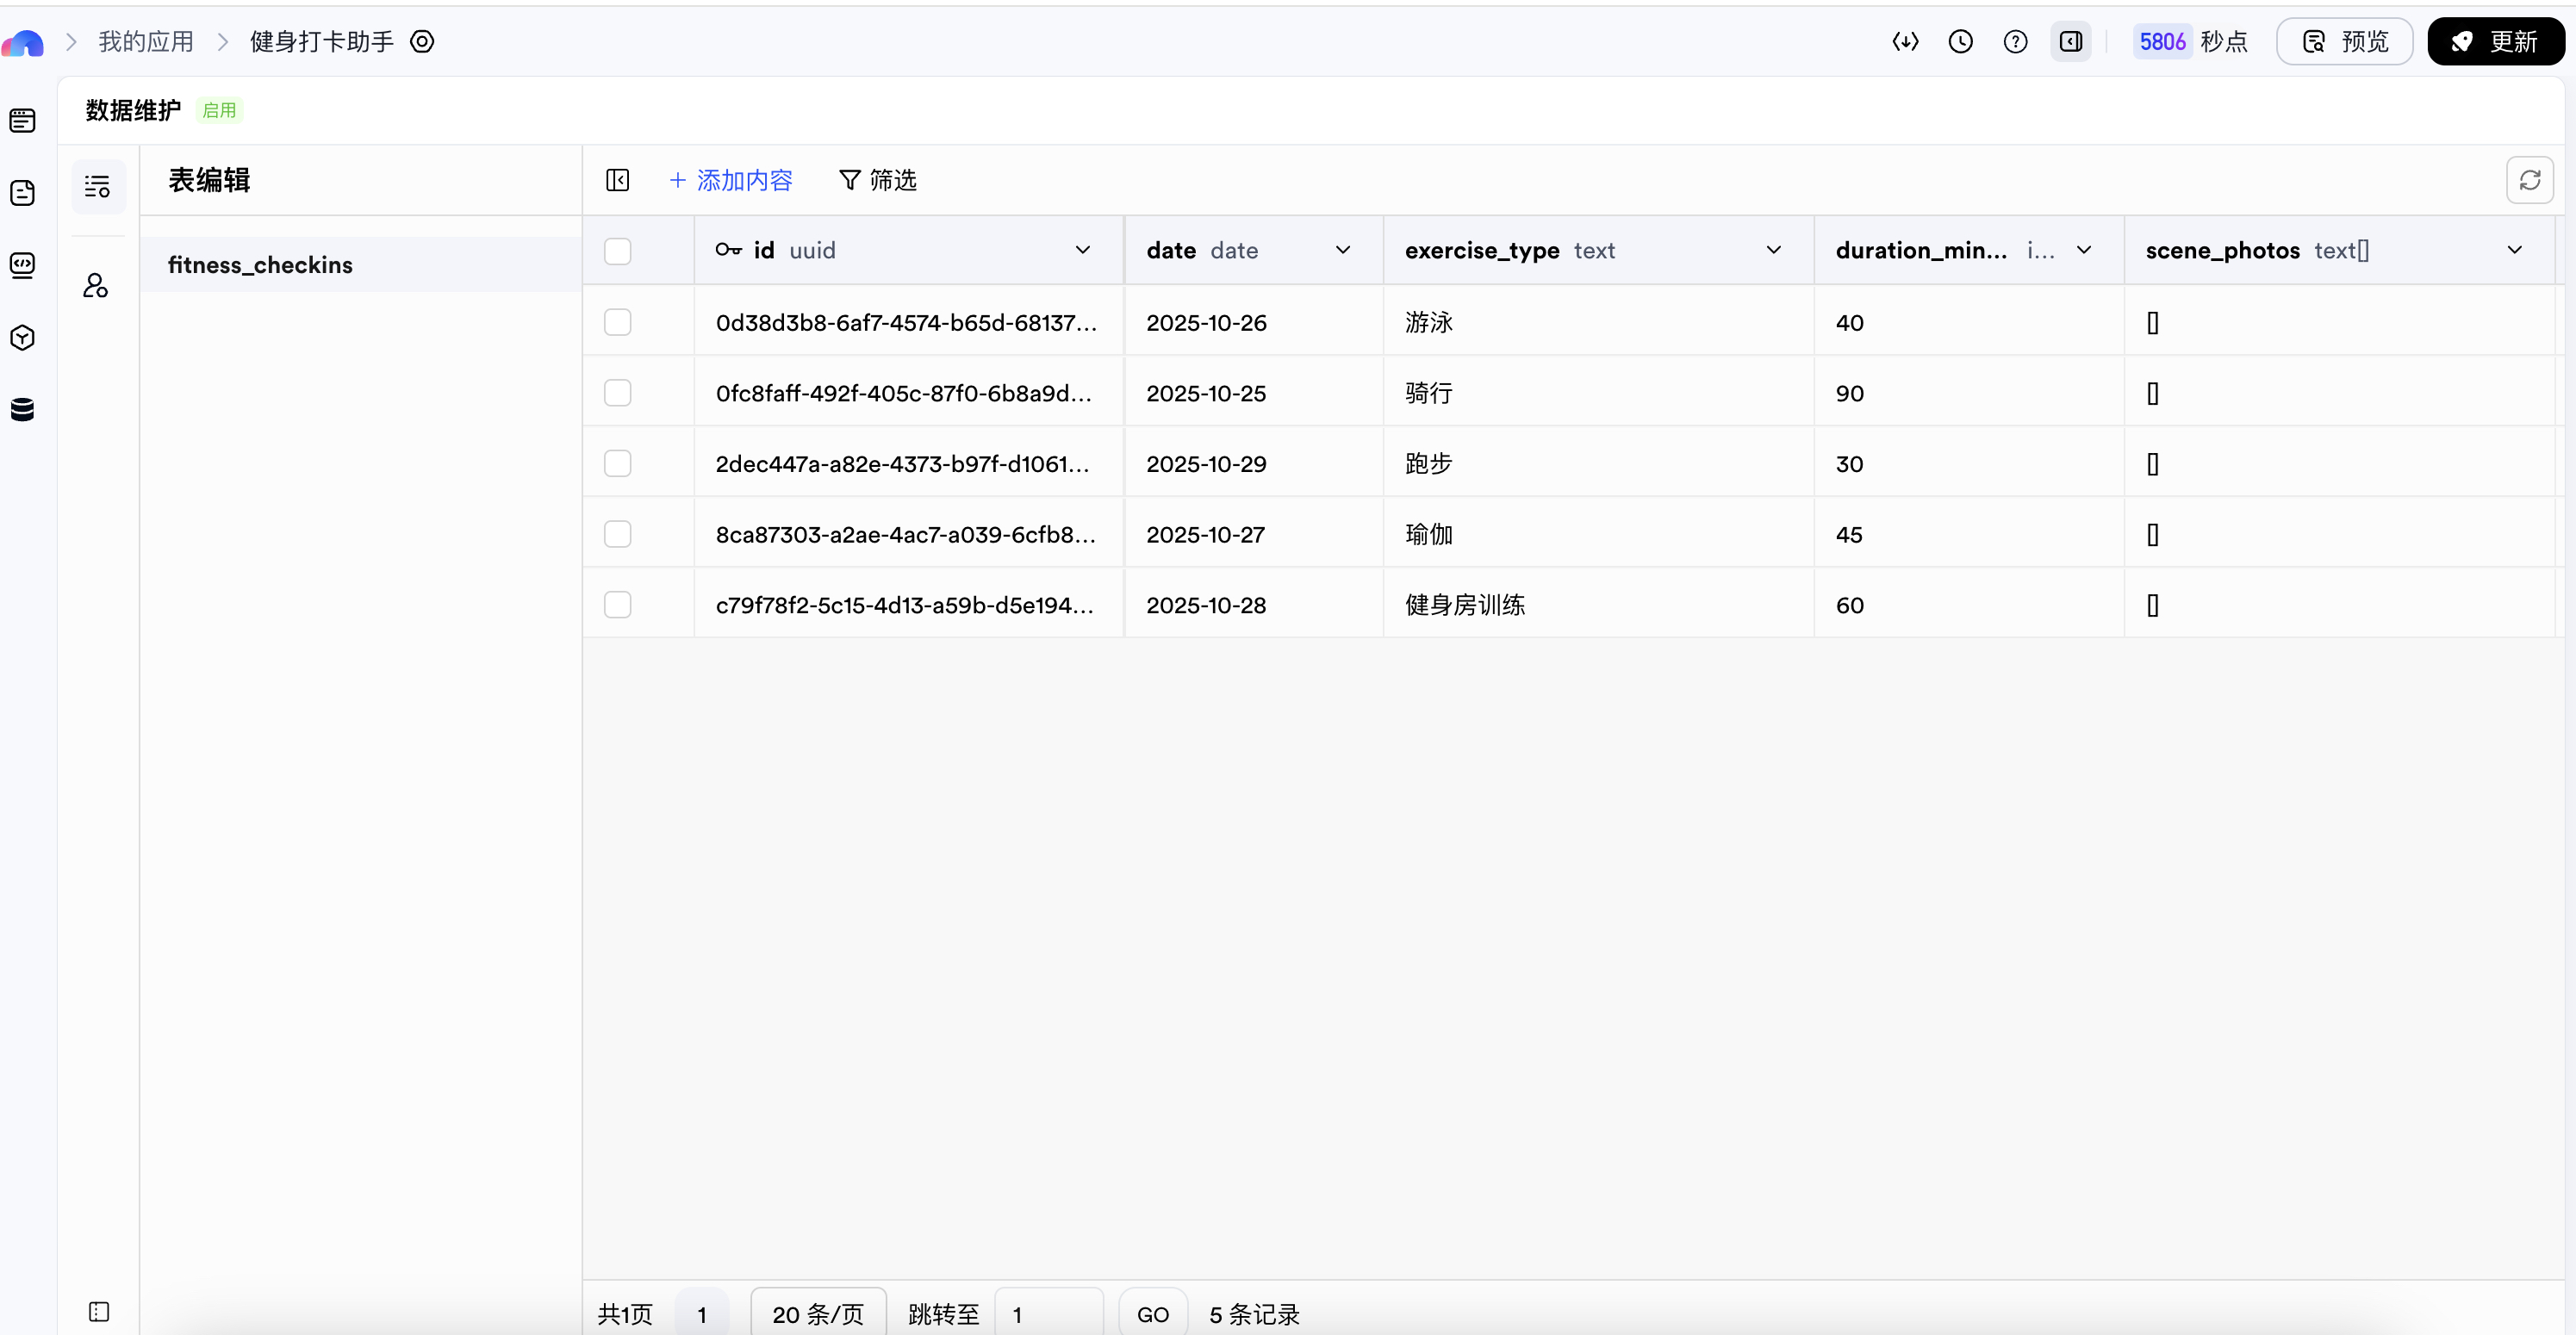
Task: Collapse the table list panel icon
Action: pyautogui.click(x=617, y=180)
